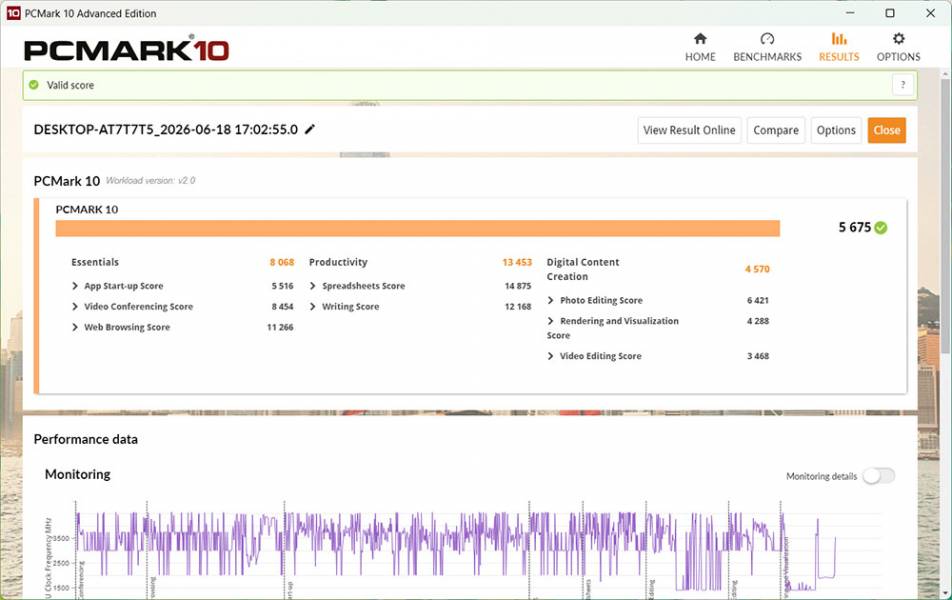Open the HOME tab label
The image size is (952, 600).
pyautogui.click(x=700, y=56)
